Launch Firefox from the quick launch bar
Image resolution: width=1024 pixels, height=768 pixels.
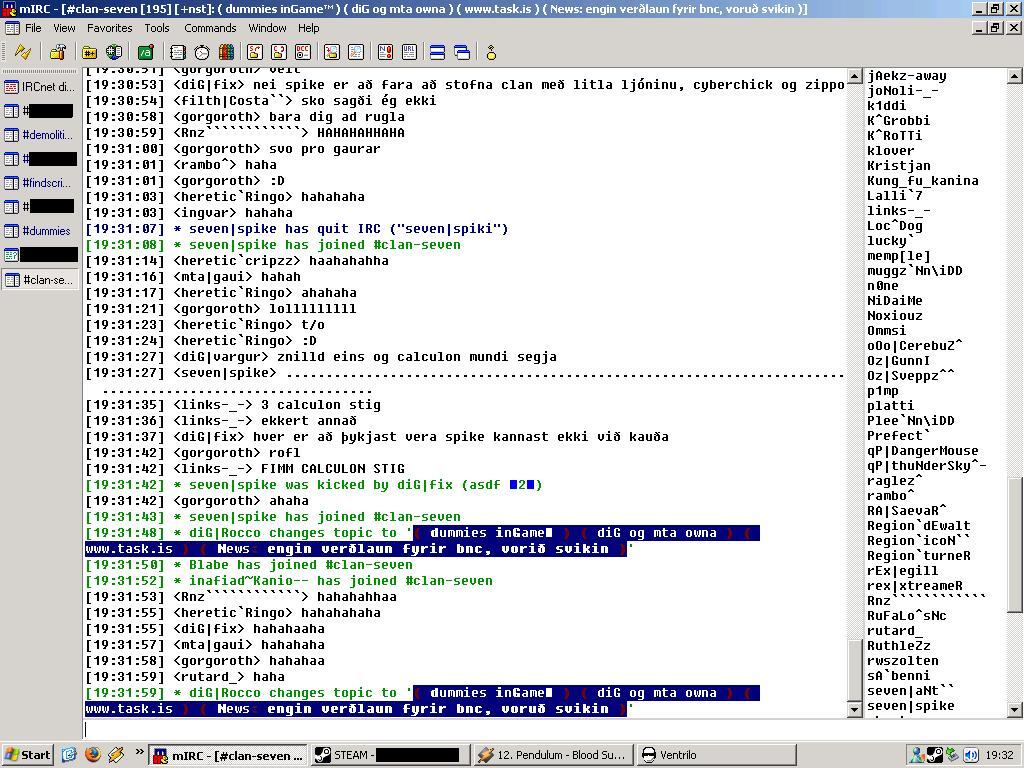(x=93, y=755)
